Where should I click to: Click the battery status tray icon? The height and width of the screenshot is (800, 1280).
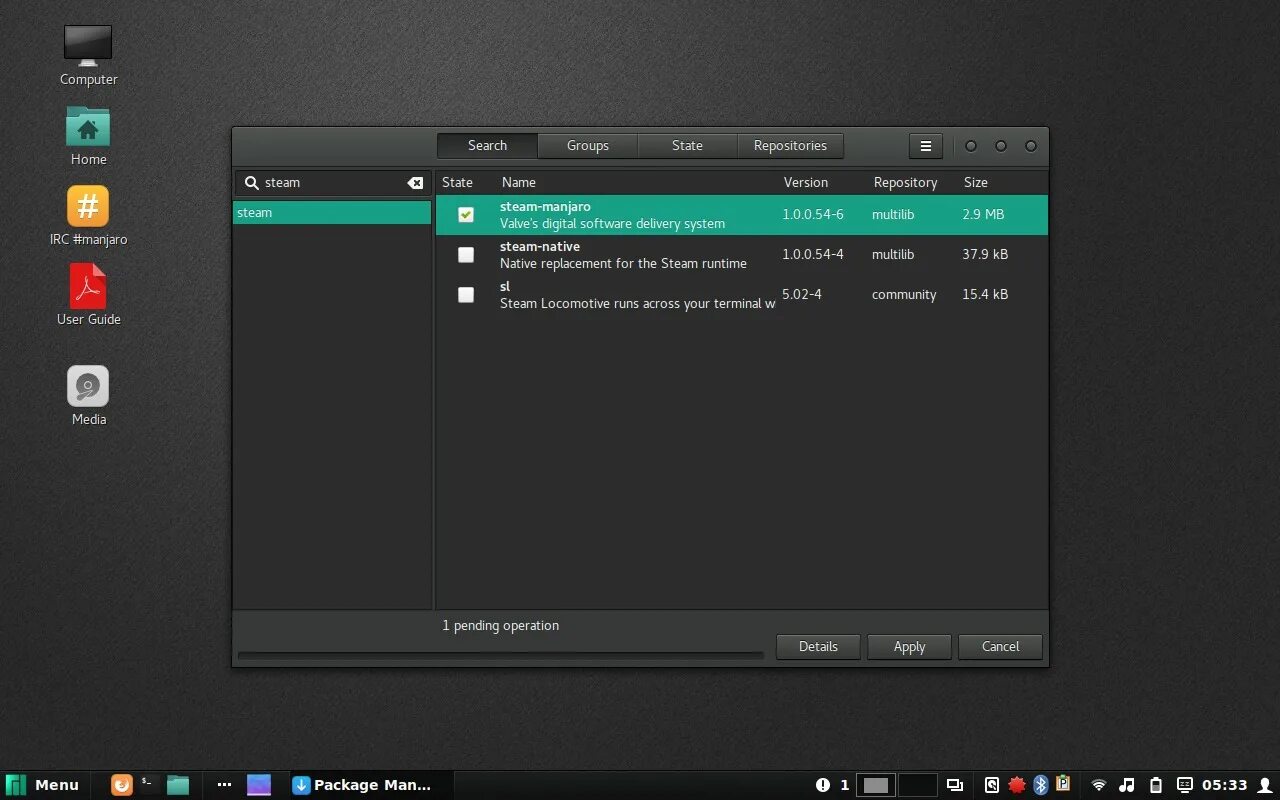[x=1156, y=785]
